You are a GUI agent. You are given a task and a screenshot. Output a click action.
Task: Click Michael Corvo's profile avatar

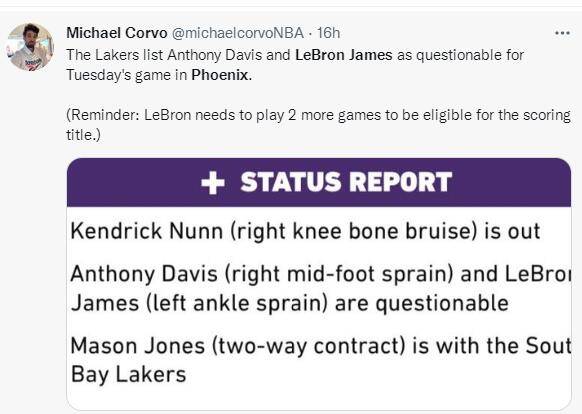[x=30, y=47]
